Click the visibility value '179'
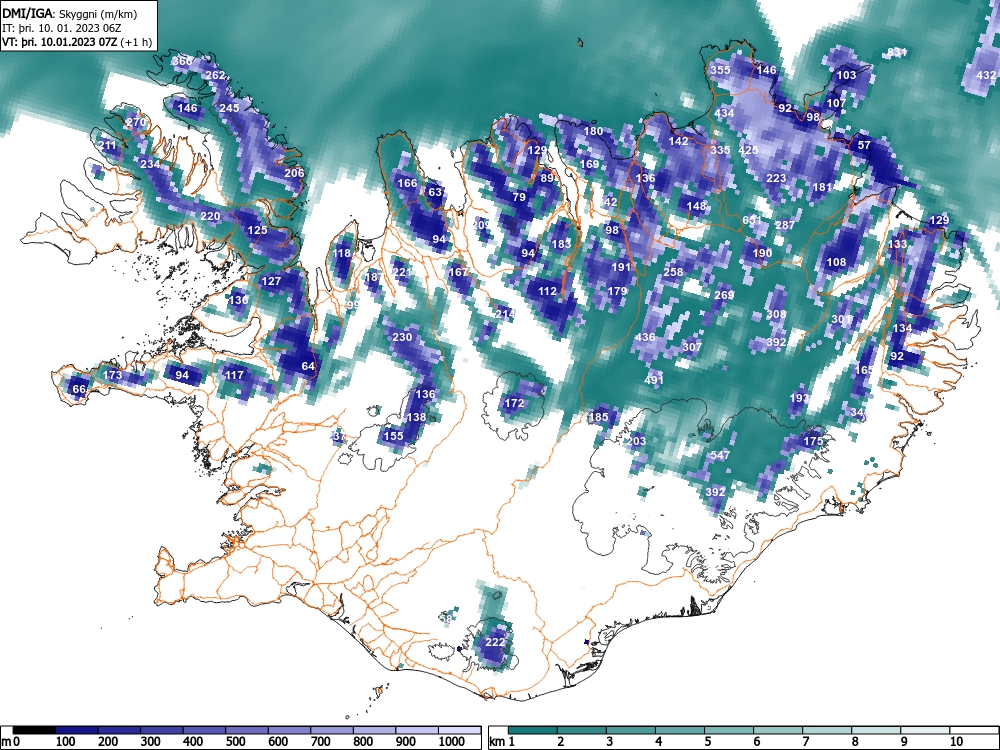Viewport: 1000px width, 750px height. coord(617,291)
